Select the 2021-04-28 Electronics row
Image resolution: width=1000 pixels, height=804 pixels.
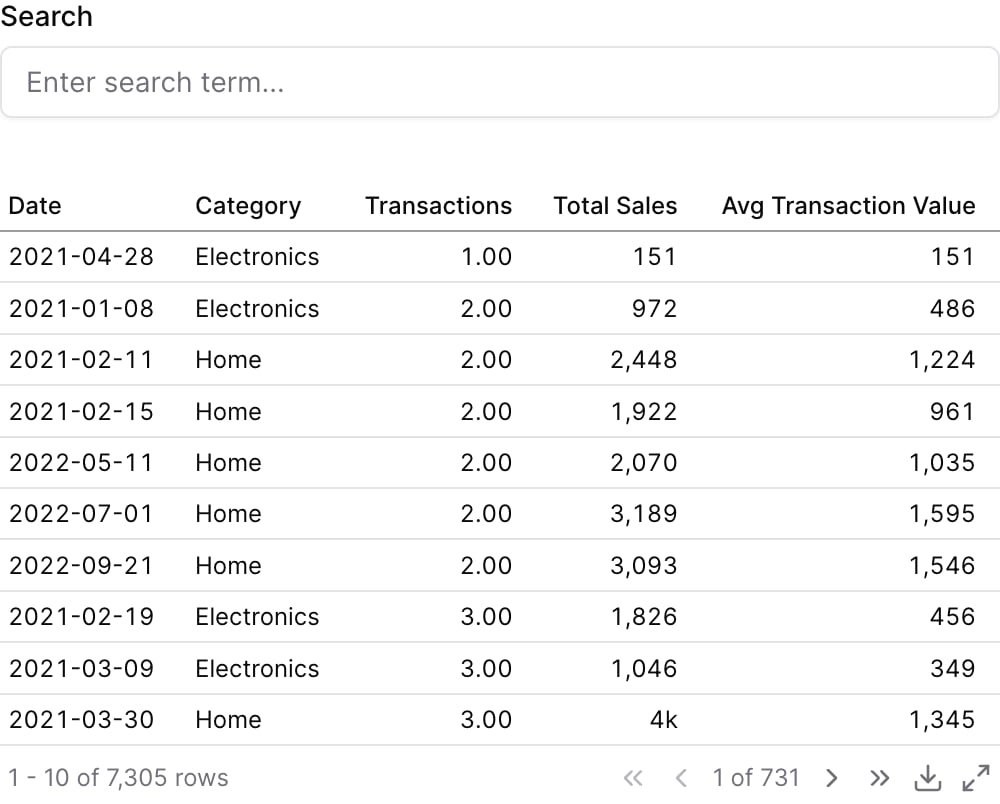(500, 257)
